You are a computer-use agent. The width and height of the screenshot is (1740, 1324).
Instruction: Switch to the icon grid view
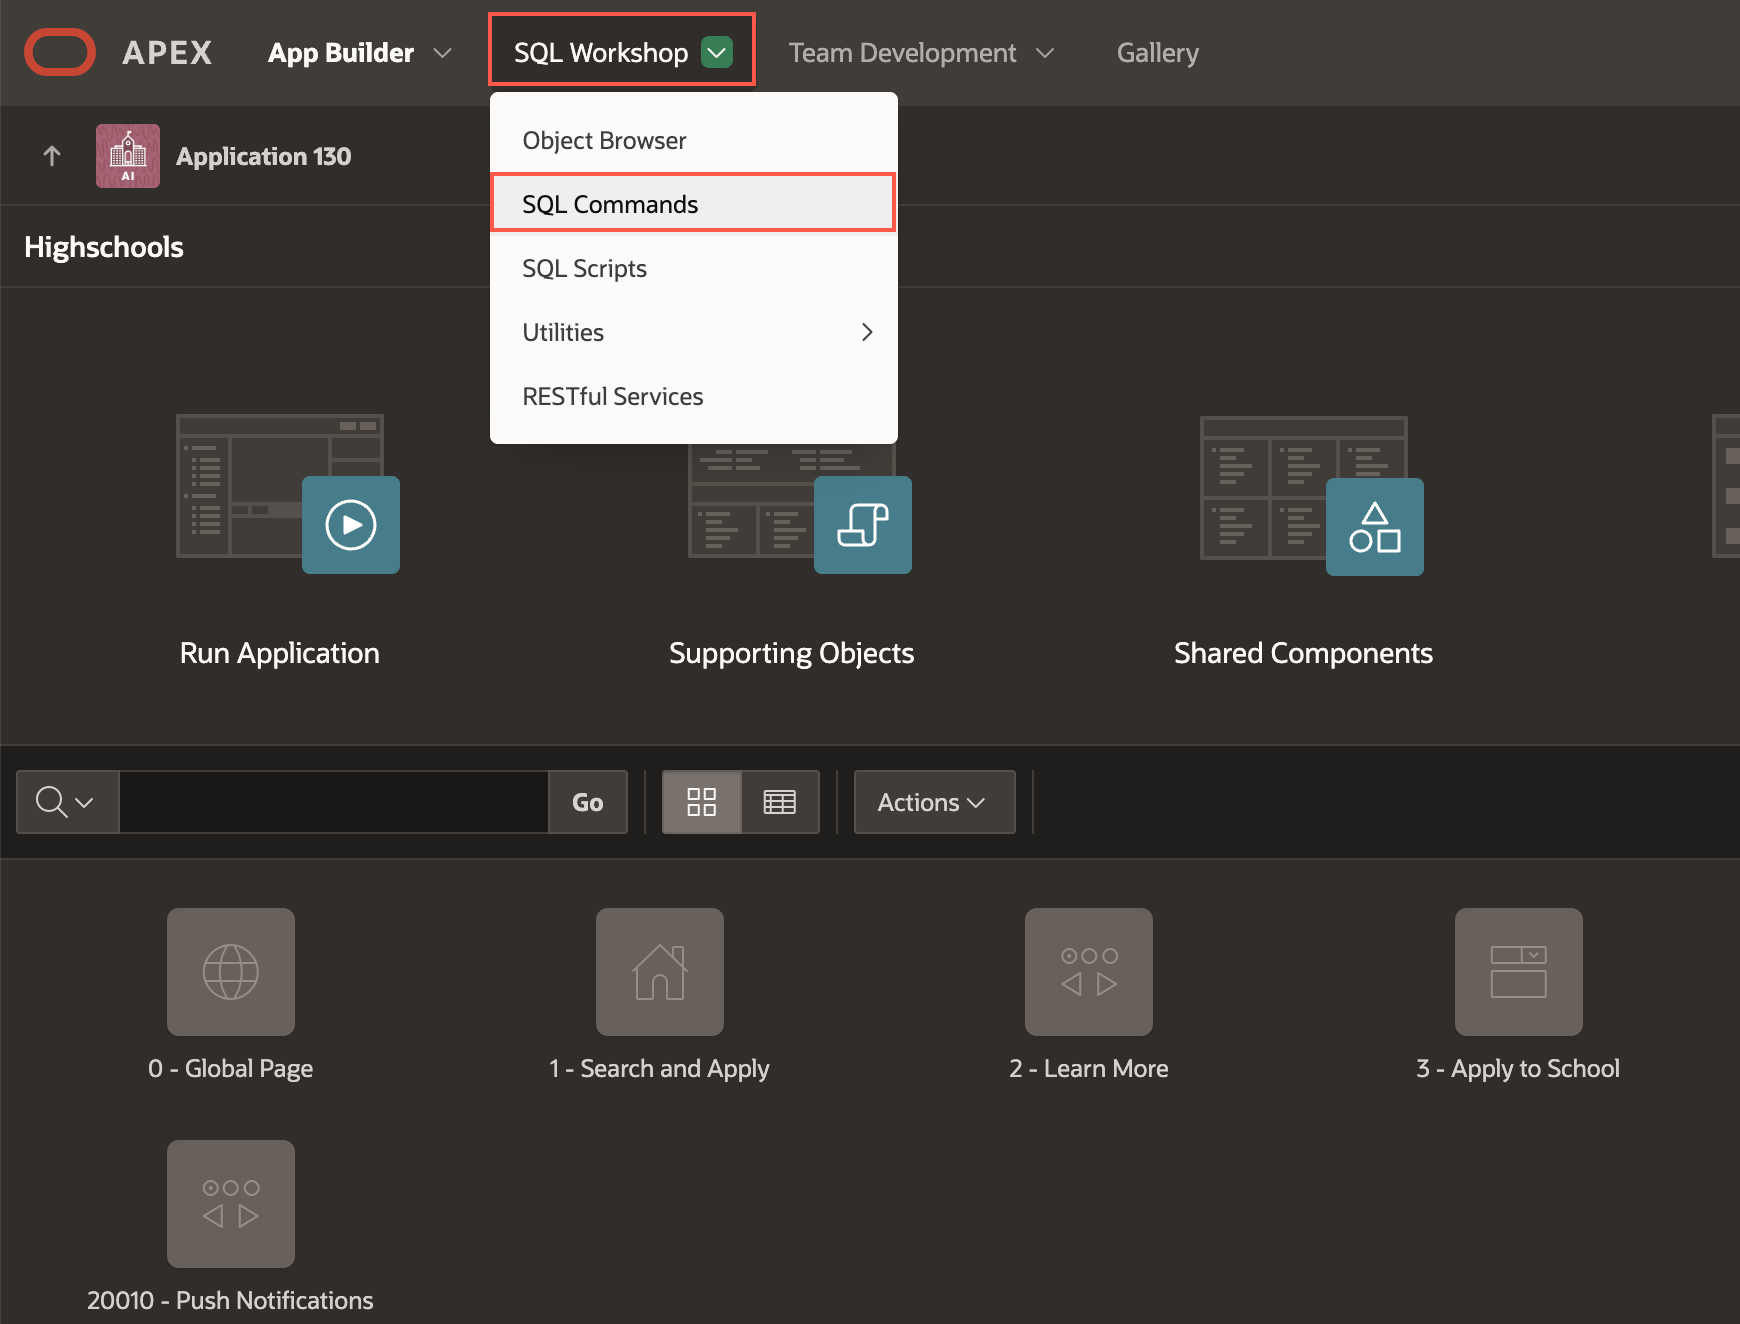702,802
